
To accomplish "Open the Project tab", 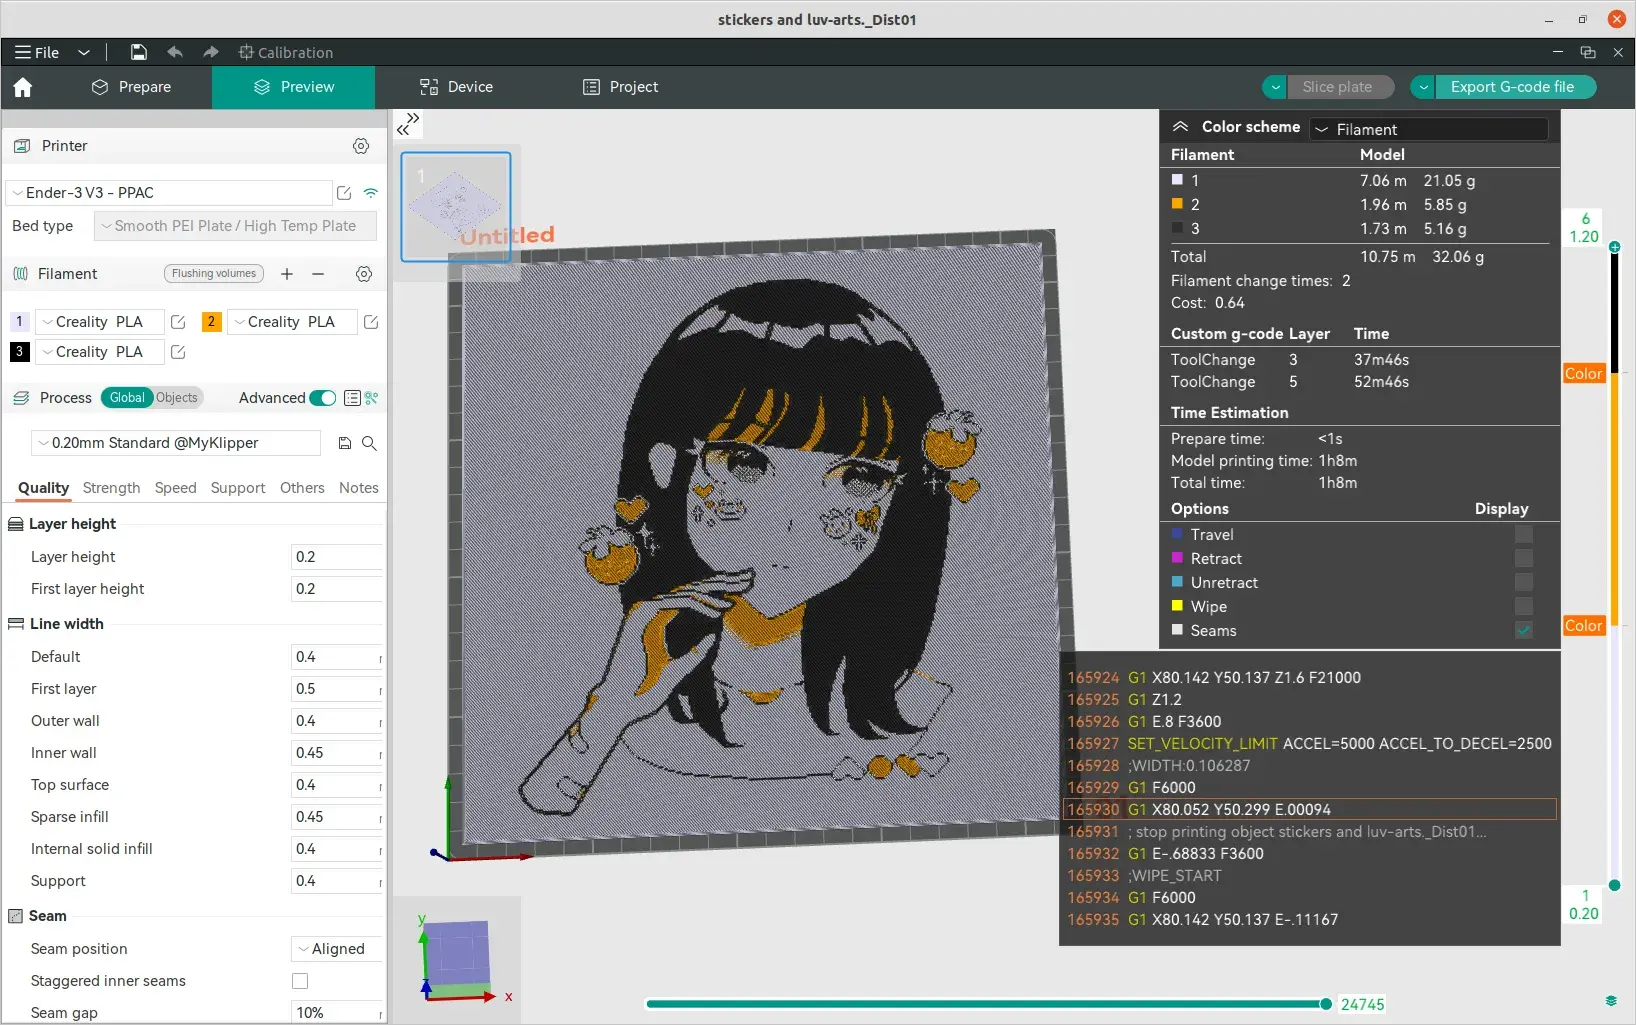I will 620,87.
